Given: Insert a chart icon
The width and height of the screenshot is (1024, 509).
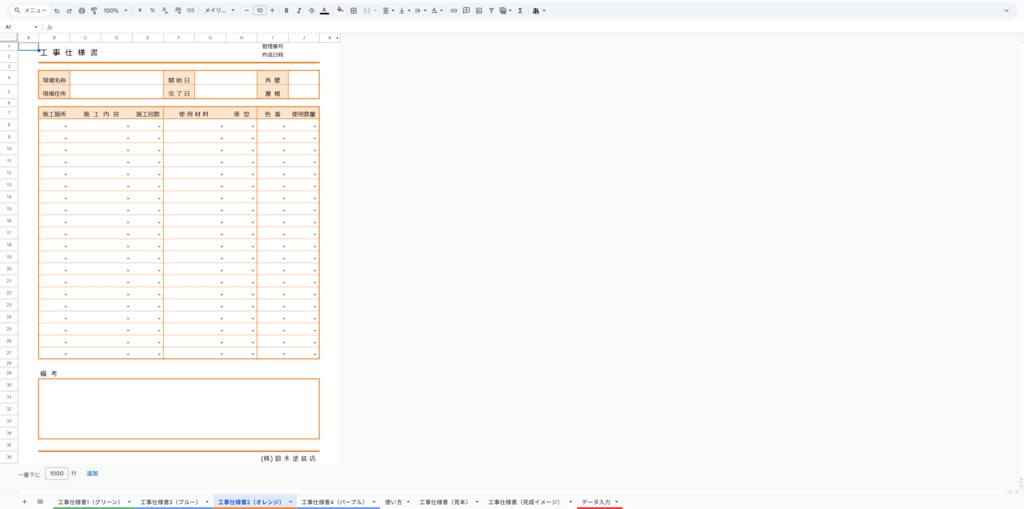Looking at the screenshot, I should [x=479, y=10].
